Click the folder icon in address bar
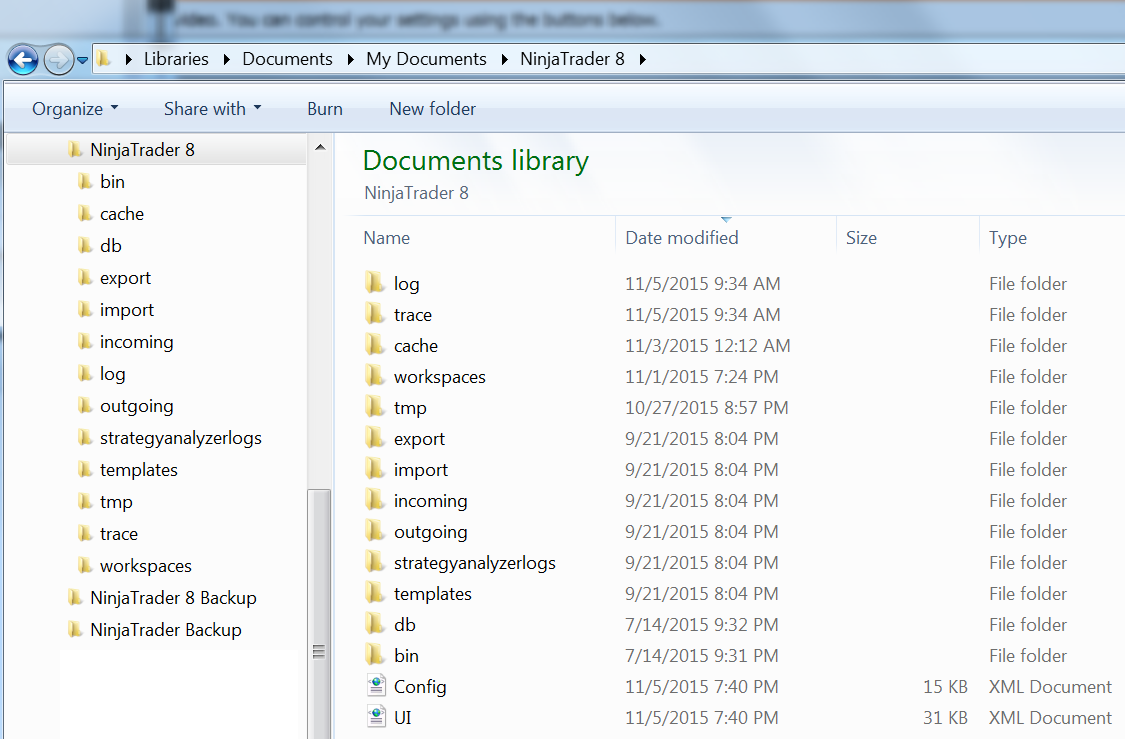This screenshot has width=1127, height=739. click(x=104, y=59)
